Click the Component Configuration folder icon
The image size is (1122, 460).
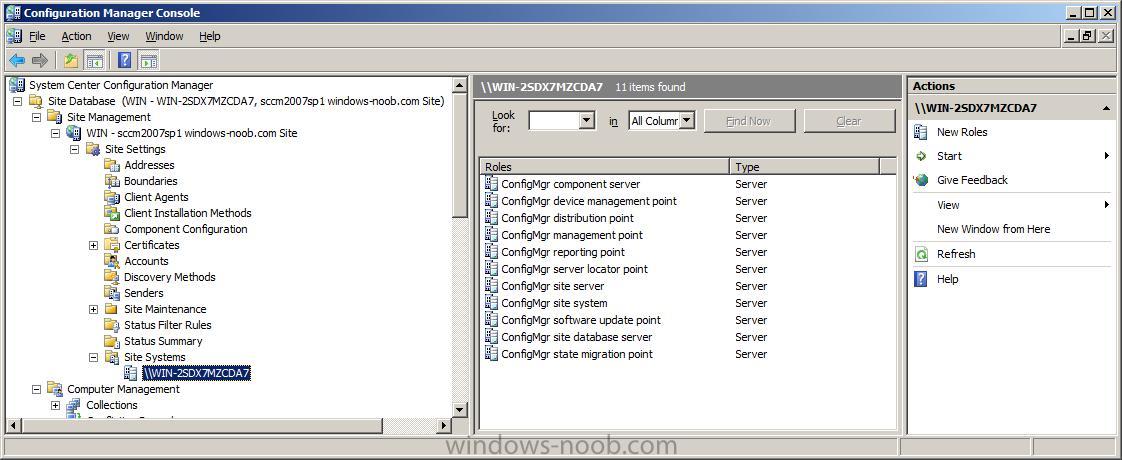(112, 229)
